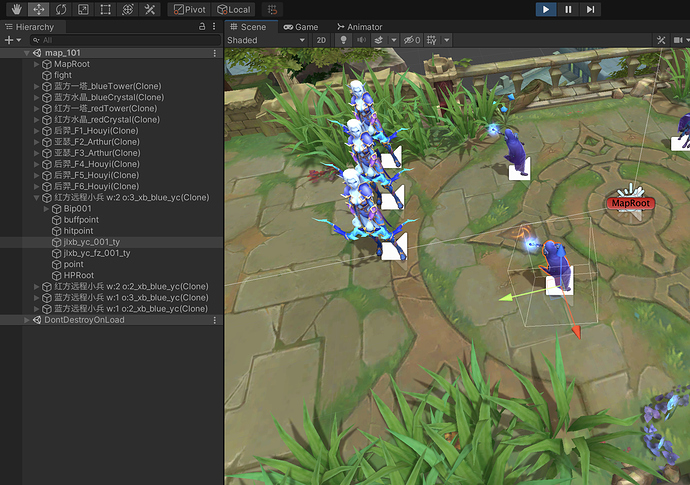Select jixb_yc_fz_001_ty object
This screenshot has width=690, height=485.
[97, 253]
